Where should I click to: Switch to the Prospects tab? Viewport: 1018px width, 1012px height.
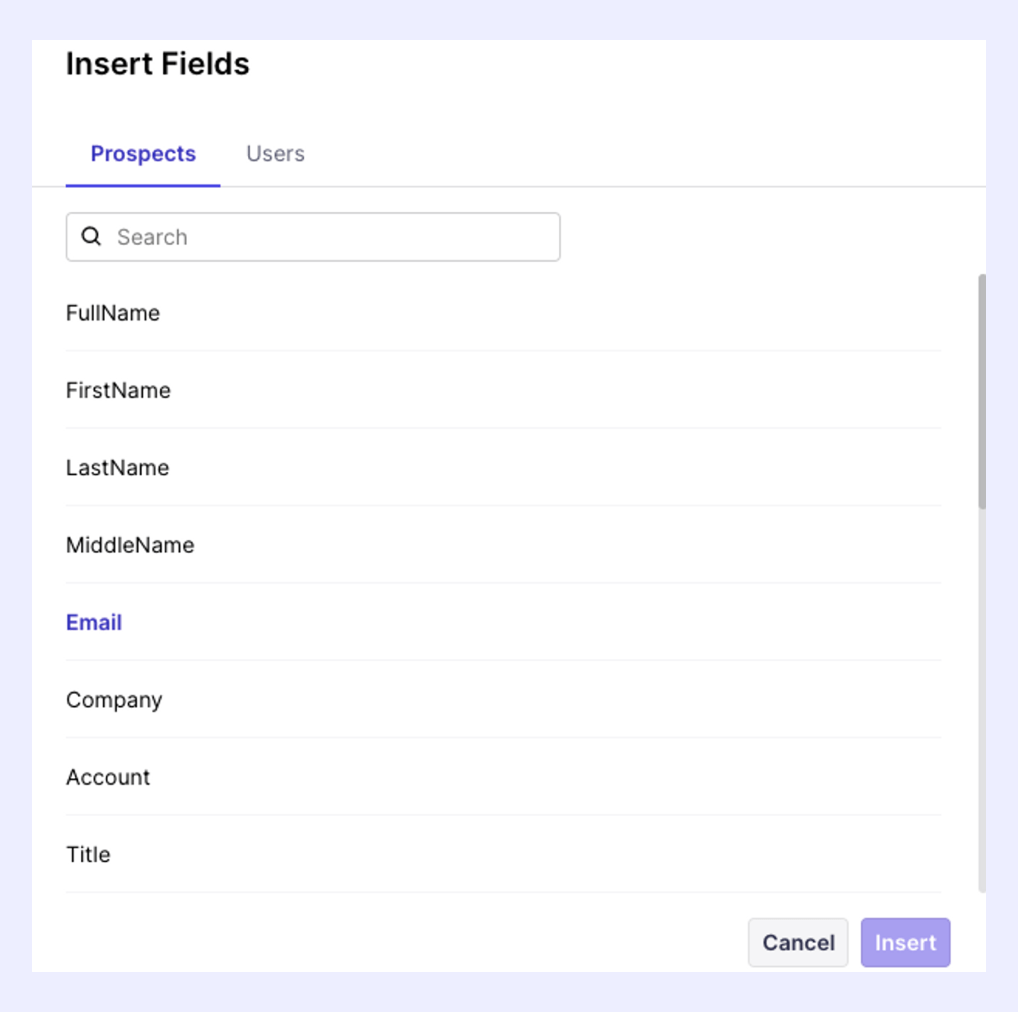[x=143, y=154]
